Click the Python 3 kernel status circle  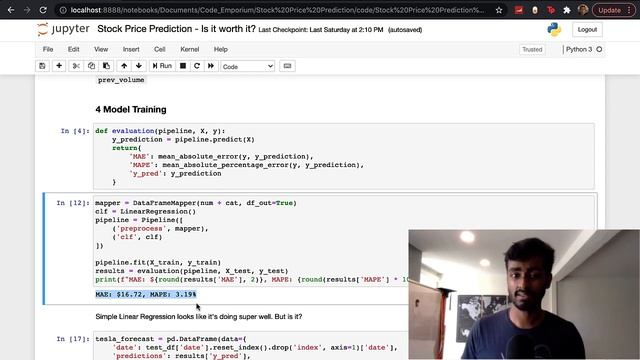click(599, 49)
